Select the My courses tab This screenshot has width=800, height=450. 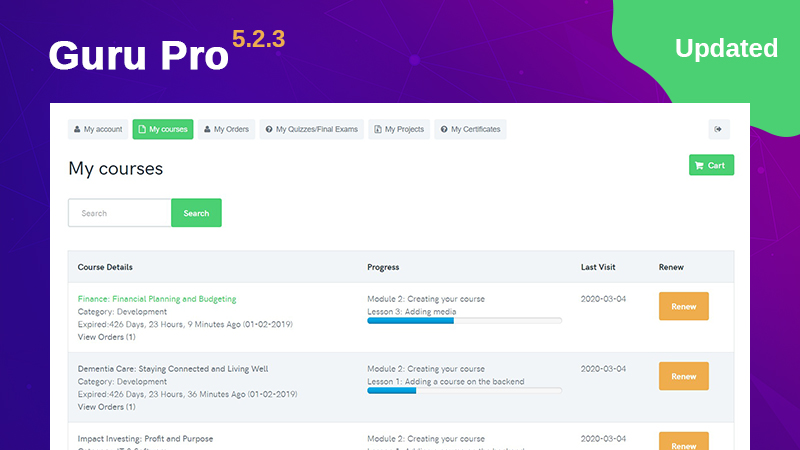pos(162,129)
